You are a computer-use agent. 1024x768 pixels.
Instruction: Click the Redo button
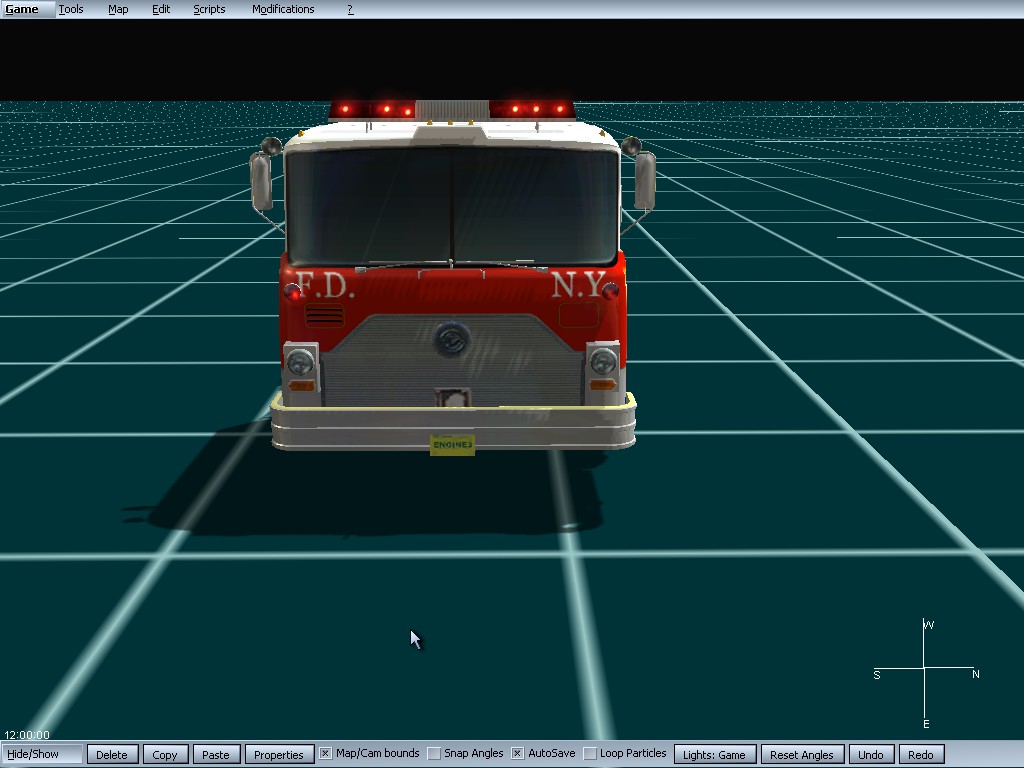click(921, 754)
